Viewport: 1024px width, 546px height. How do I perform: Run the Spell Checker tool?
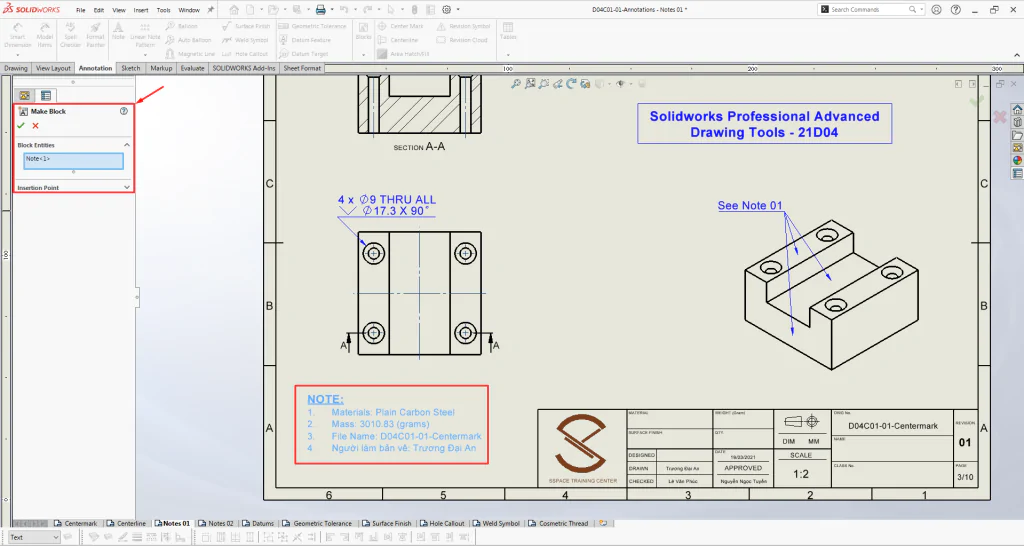coord(71,35)
